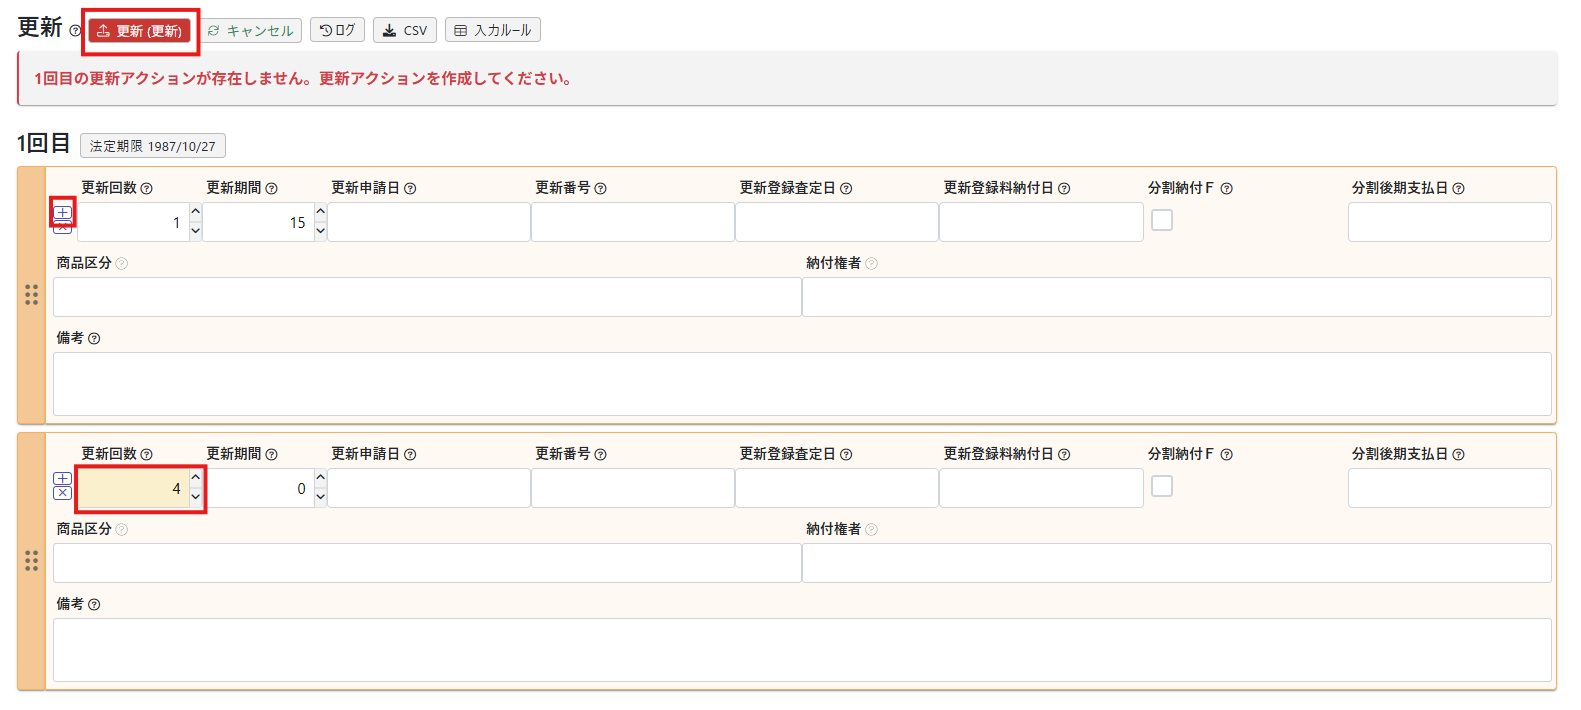Click help icon beside 更新登録査定日 in first record
Screen dimensions: 1581x710
click(846, 188)
